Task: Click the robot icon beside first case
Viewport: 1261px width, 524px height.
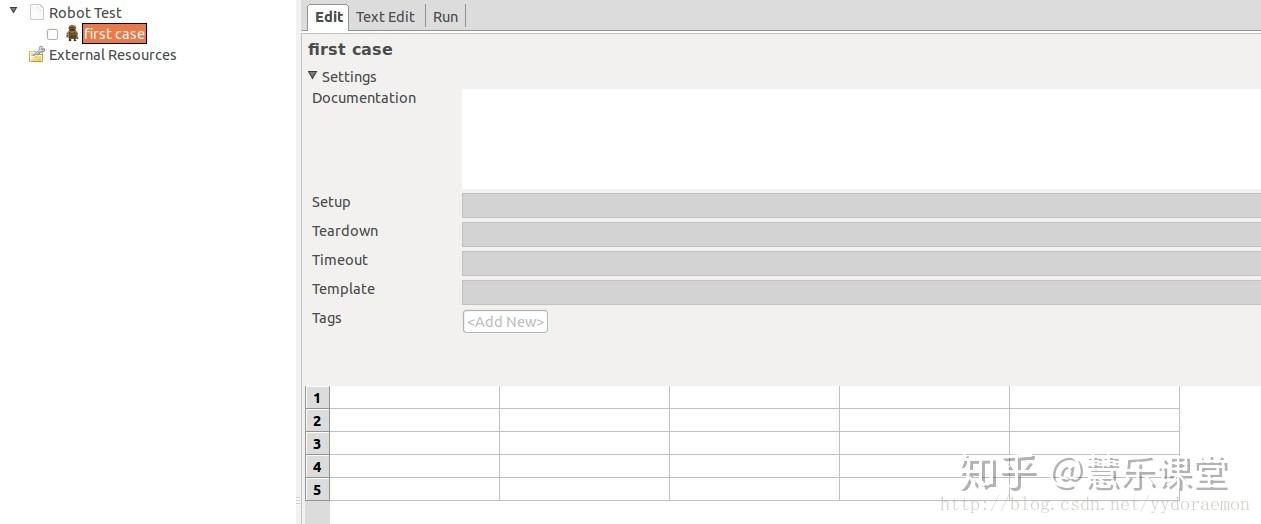Action: 72,34
